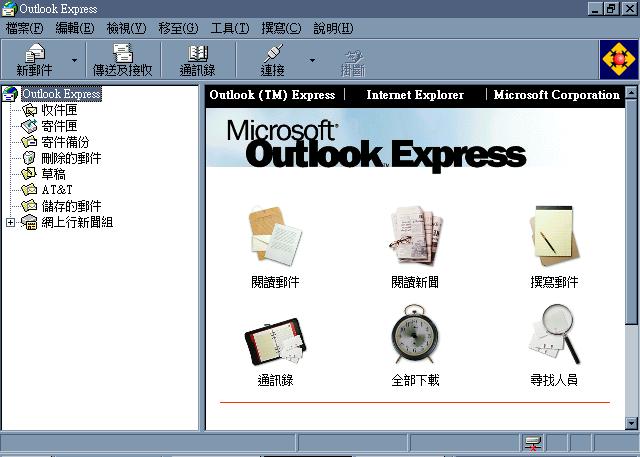640x457 pixels.
Task: Select the 收件匣 (Inbox) folder
Action: point(59,110)
